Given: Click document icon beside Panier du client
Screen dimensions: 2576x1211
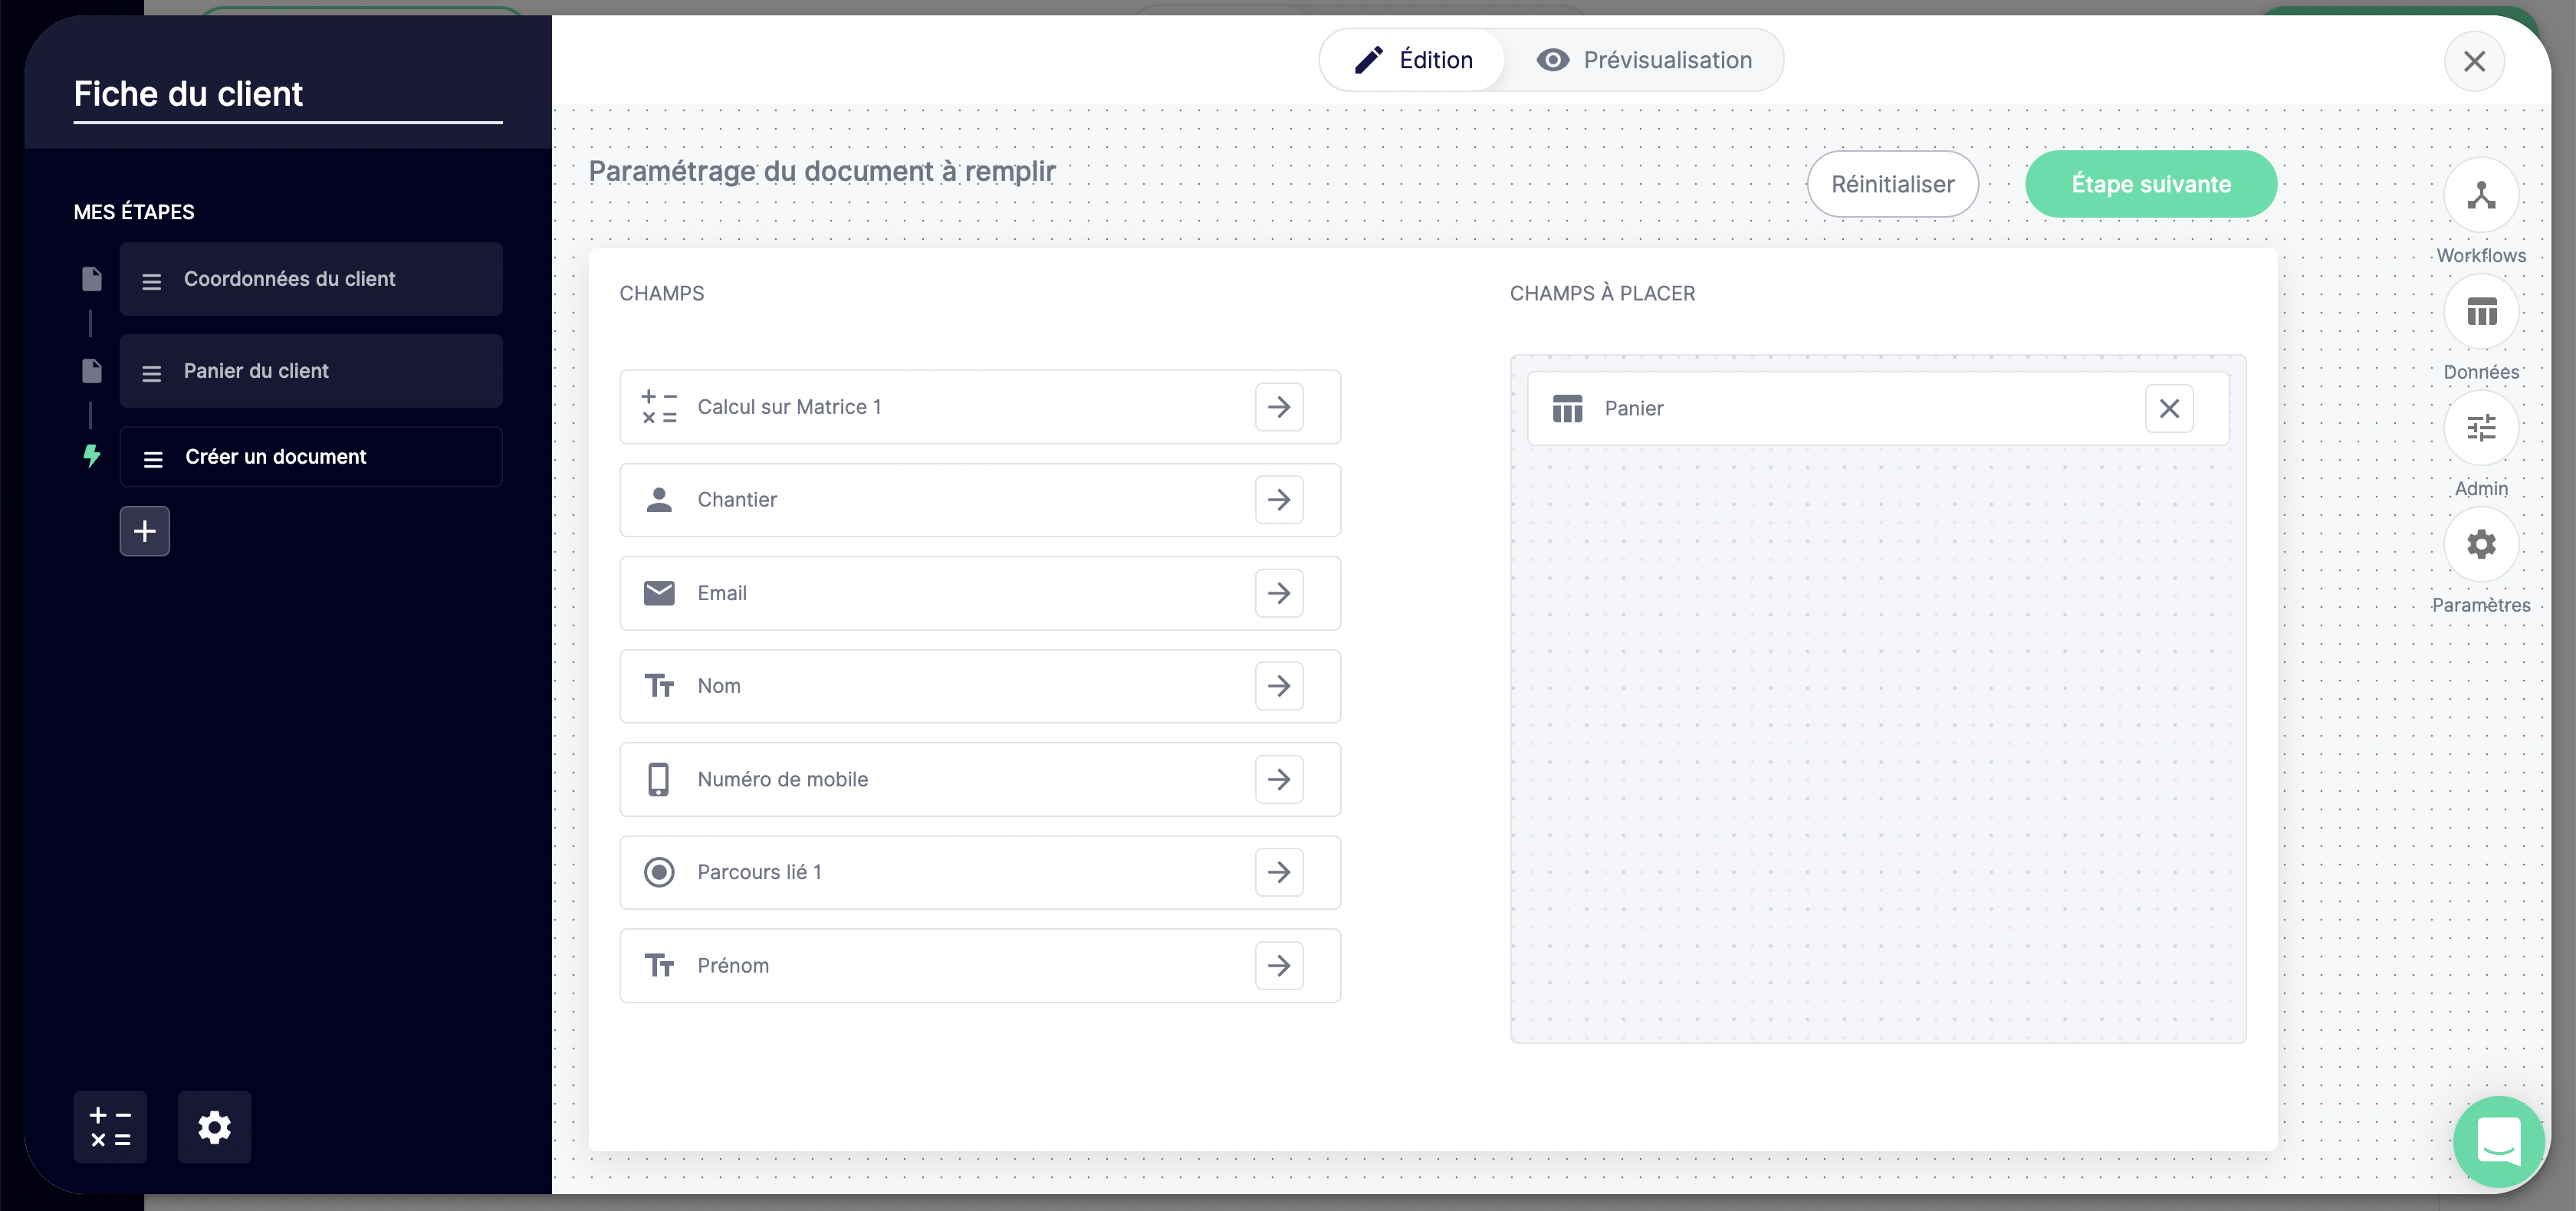Looking at the screenshot, I should coord(91,371).
